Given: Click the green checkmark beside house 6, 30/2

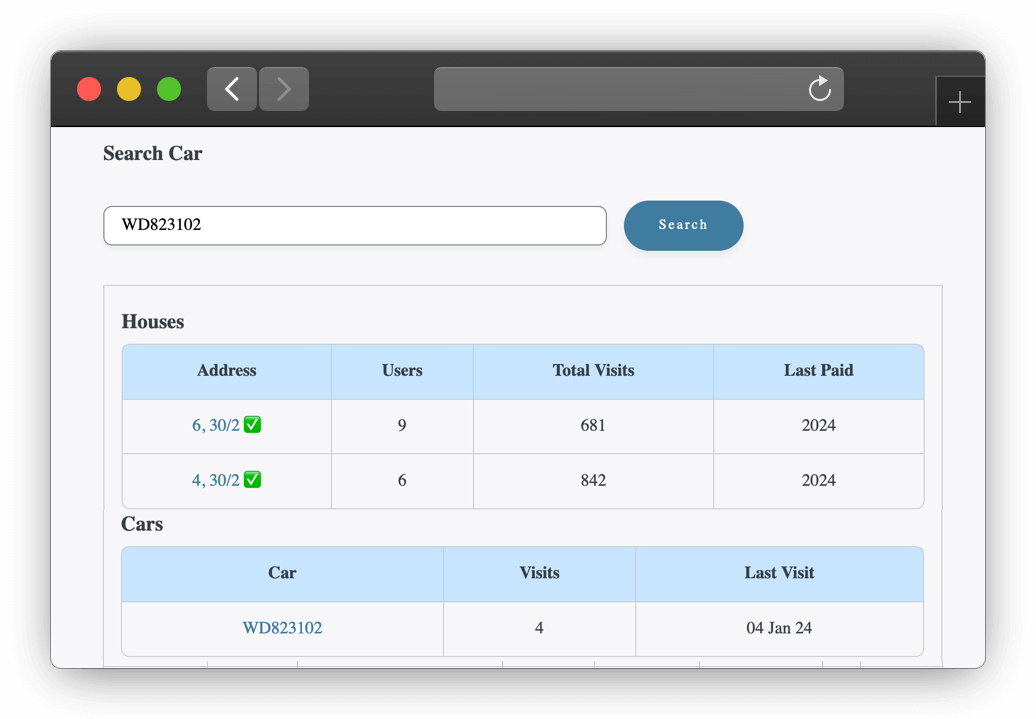Looking at the screenshot, I should 252,424.
